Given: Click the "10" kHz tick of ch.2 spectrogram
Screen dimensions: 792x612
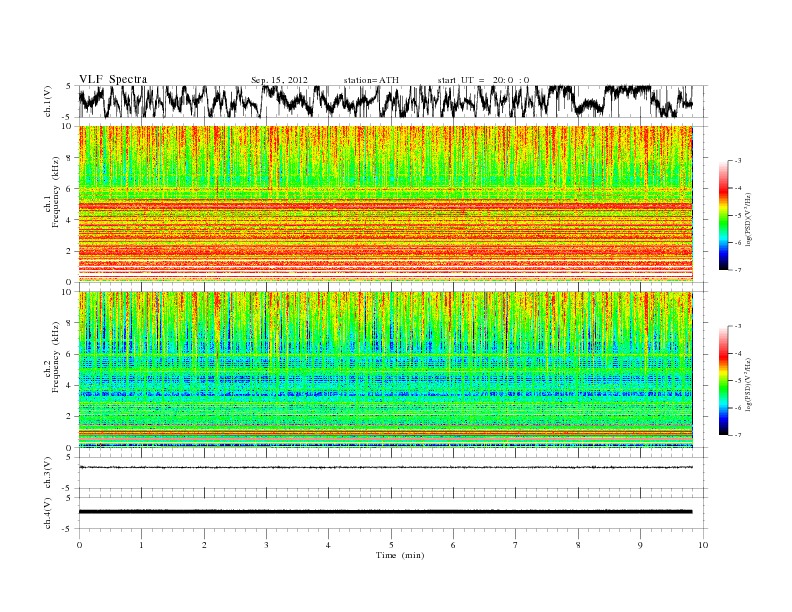Looking at the screenshot, I should 67,292.
